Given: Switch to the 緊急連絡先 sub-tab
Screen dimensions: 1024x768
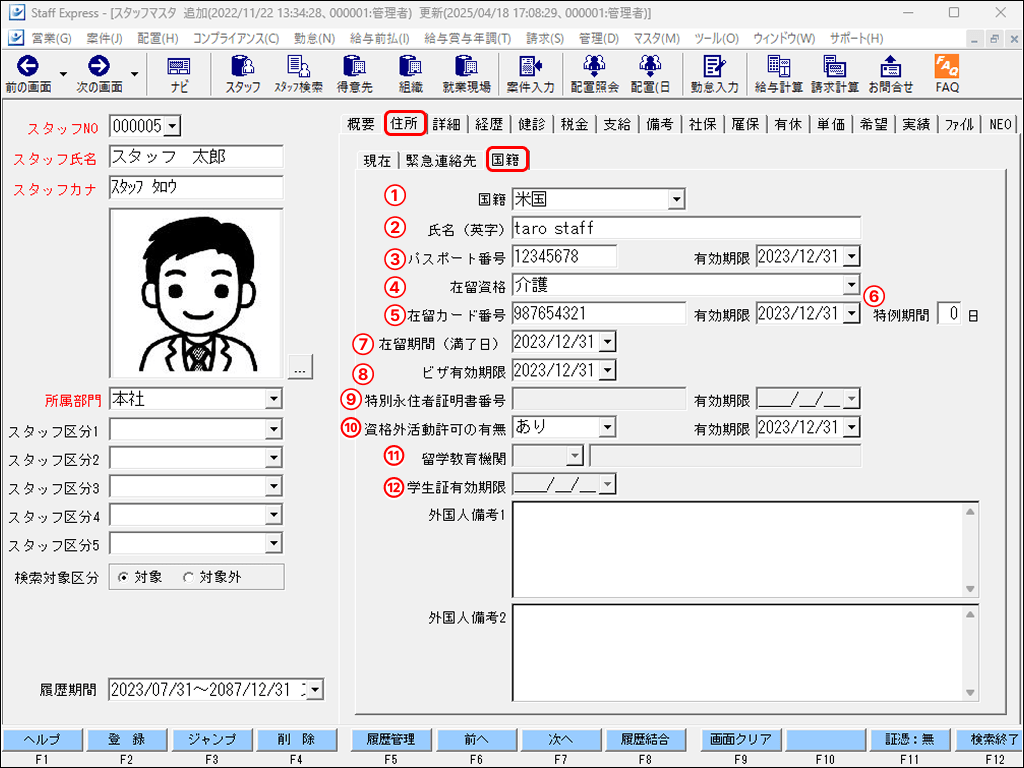Looking at the screenshot, I should pos(441,160).
